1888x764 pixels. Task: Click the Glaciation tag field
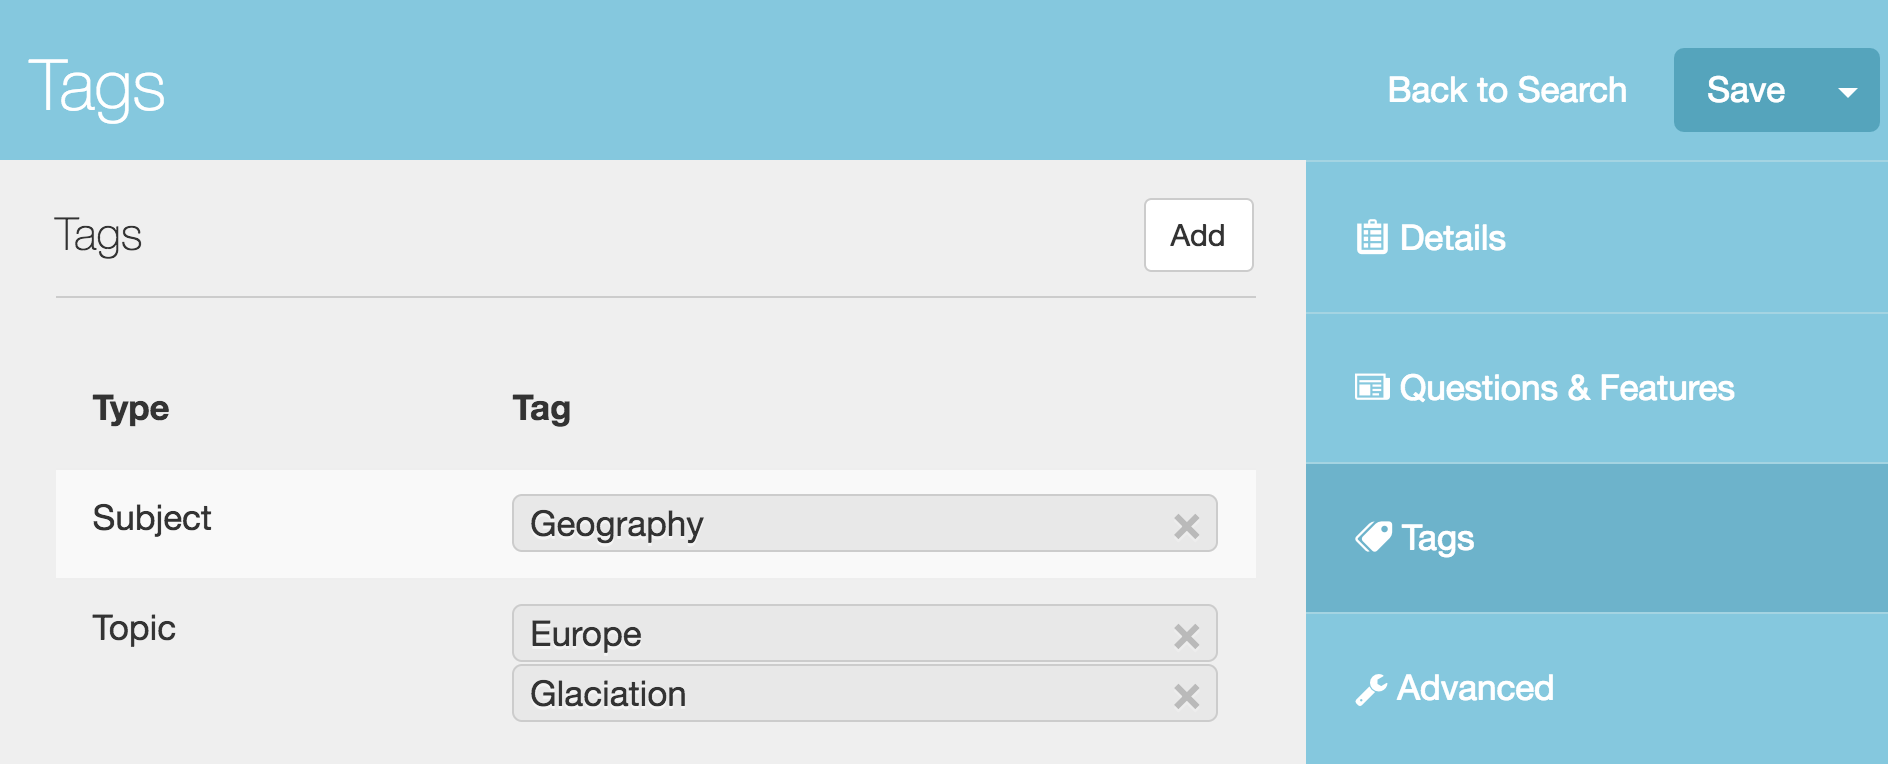pyautogui.click(x=864, y=693)
